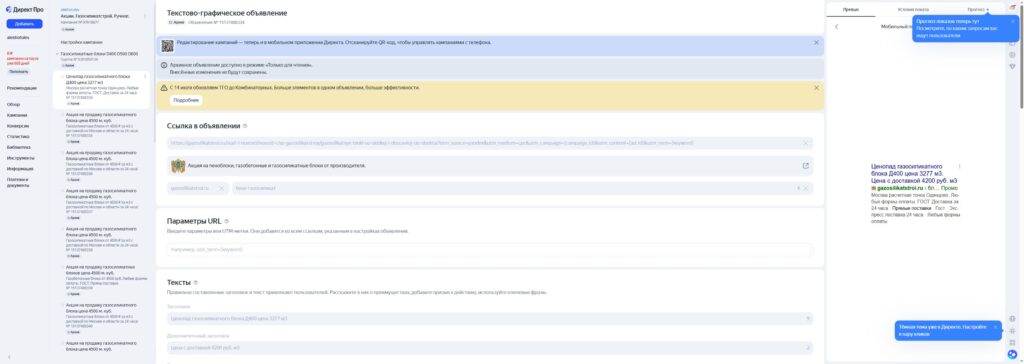The height and width of the screenshot is (364, 1024).
Task: Open Инструменты in the left menu
Action: 20,158
